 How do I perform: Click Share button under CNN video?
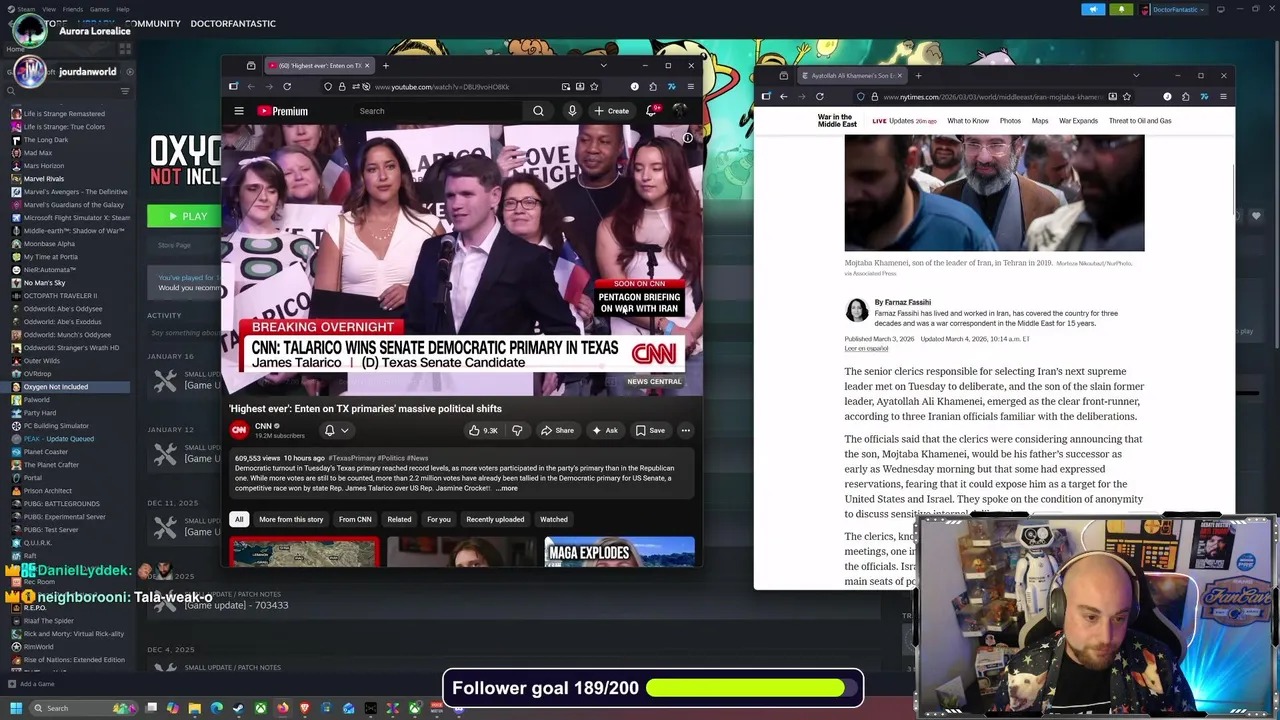(x=557, y=431)
